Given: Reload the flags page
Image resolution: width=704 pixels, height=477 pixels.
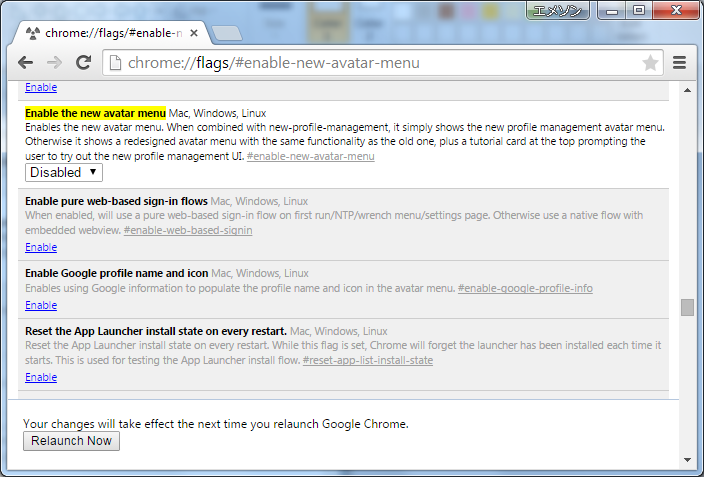Looking at the screenshot, I should point(84,63).
